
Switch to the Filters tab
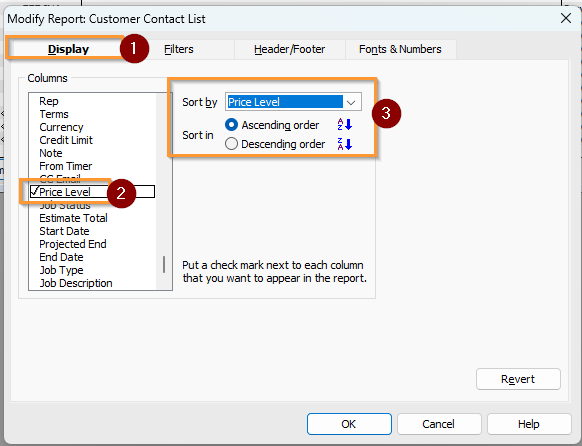(x=179, y=49)
